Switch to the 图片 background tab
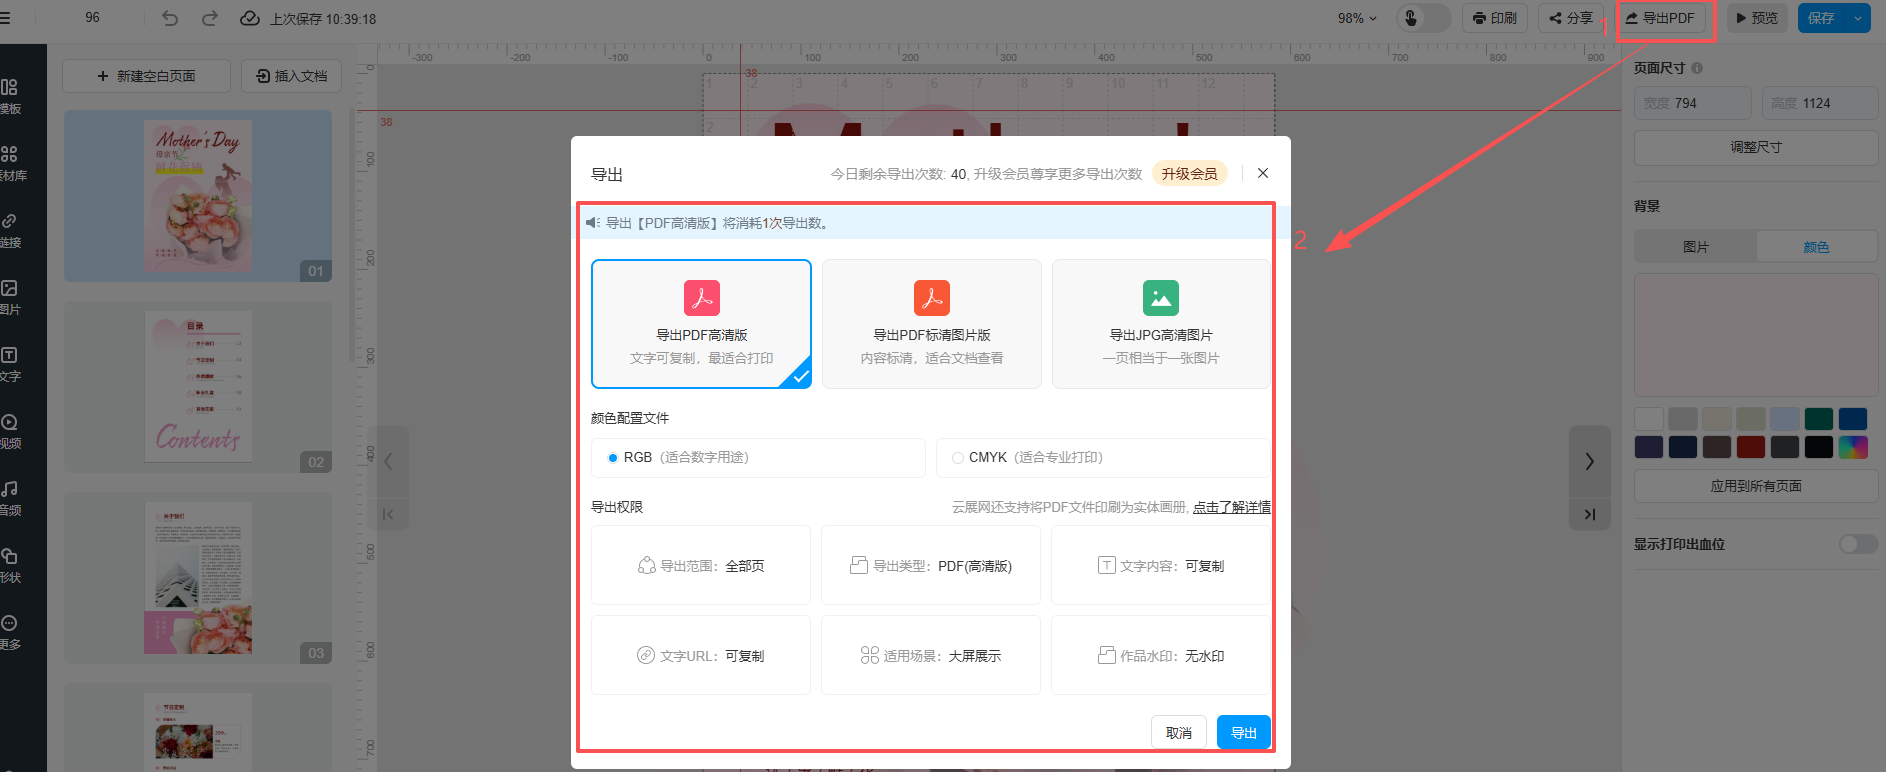 click(1695, 247)
